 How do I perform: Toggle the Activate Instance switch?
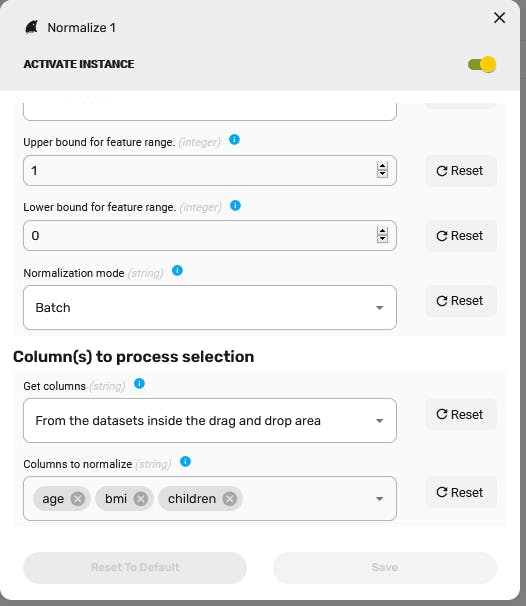click(482, 64)
